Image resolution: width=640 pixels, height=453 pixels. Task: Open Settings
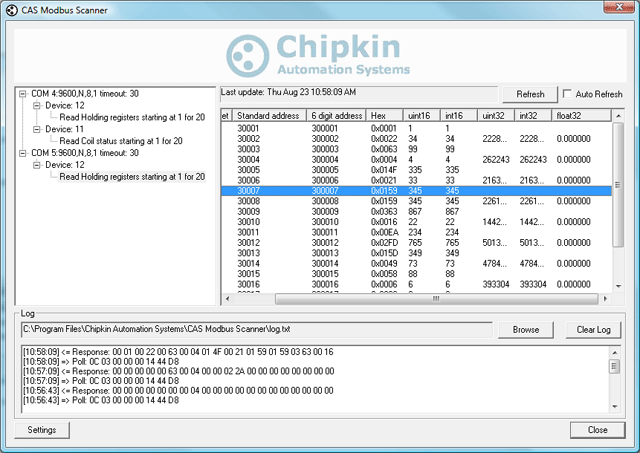[41, 430]
